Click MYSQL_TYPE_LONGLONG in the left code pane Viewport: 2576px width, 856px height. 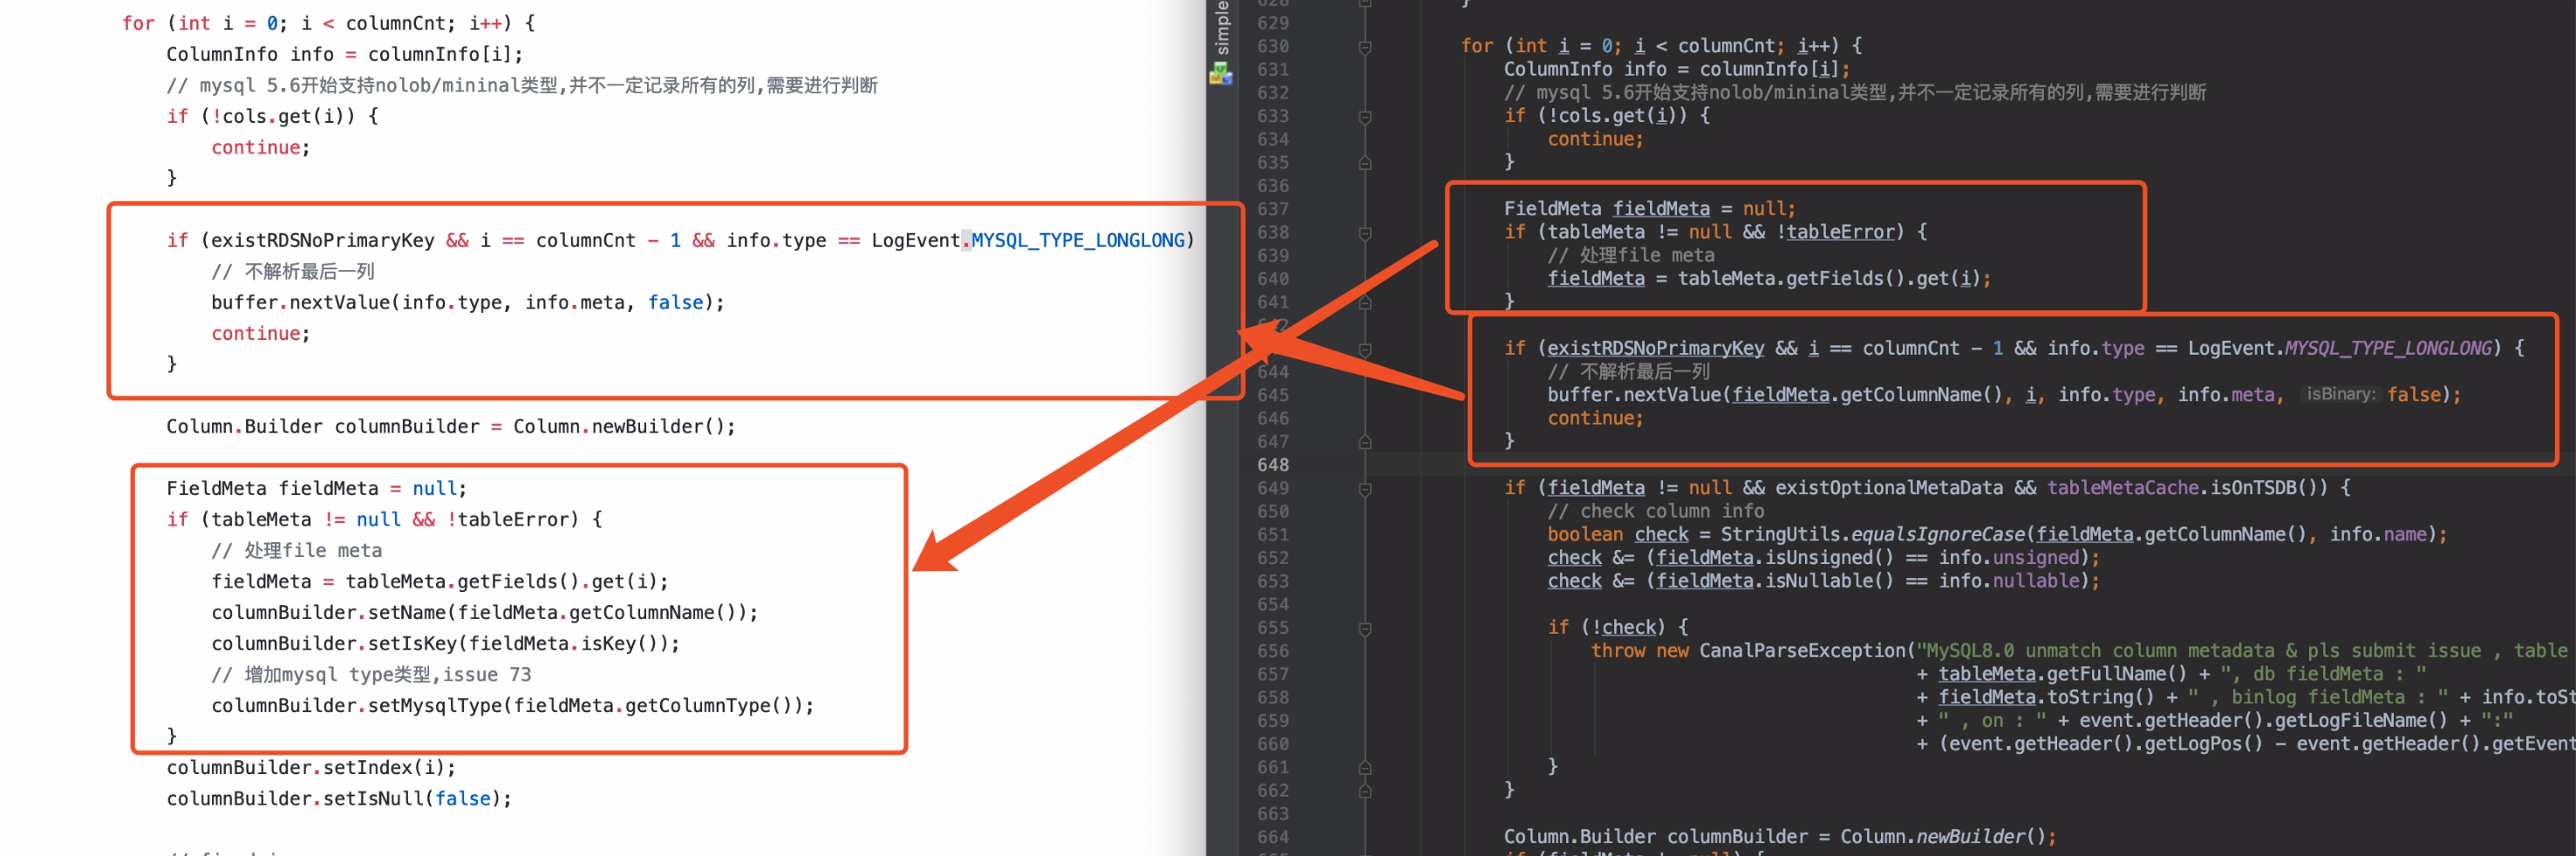pos(1078,240)
